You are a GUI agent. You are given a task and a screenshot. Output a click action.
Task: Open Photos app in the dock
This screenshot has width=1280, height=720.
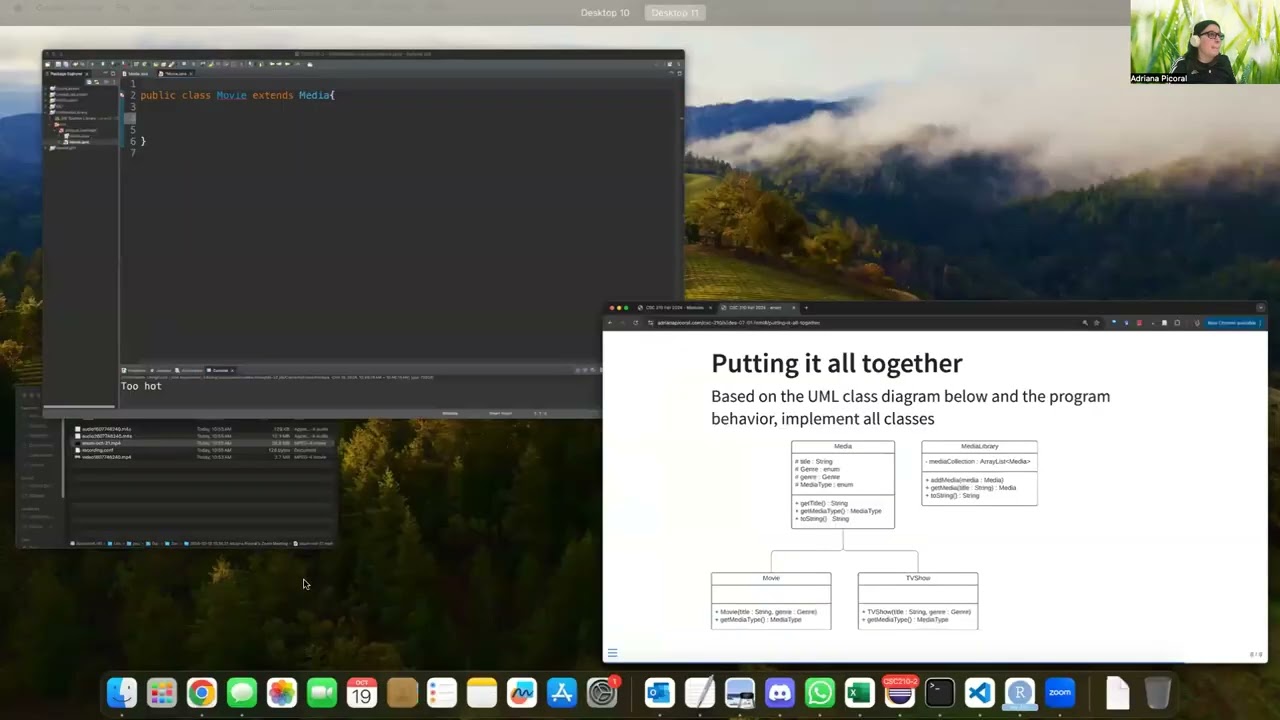click(282, 692)
